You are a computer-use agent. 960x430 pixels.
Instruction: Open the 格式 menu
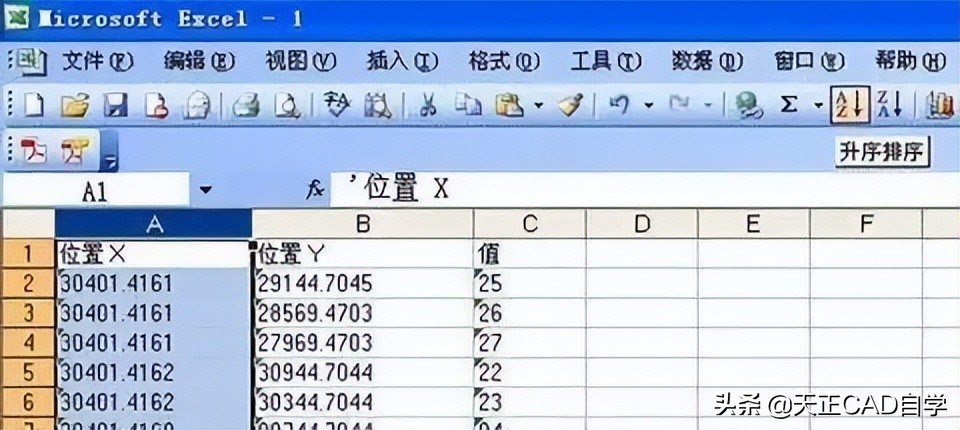click(x=504, y=61)
